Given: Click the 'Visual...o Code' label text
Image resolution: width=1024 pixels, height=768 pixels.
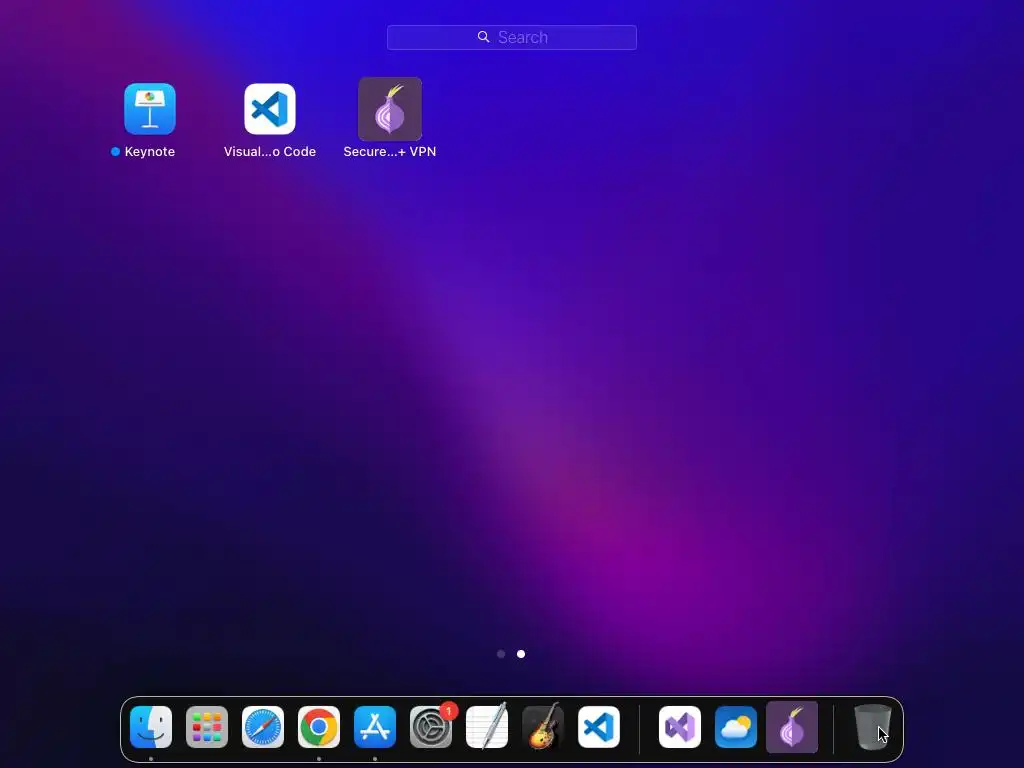Looking at the screenshot, I should pyautogui.click(x=270, y=152).
